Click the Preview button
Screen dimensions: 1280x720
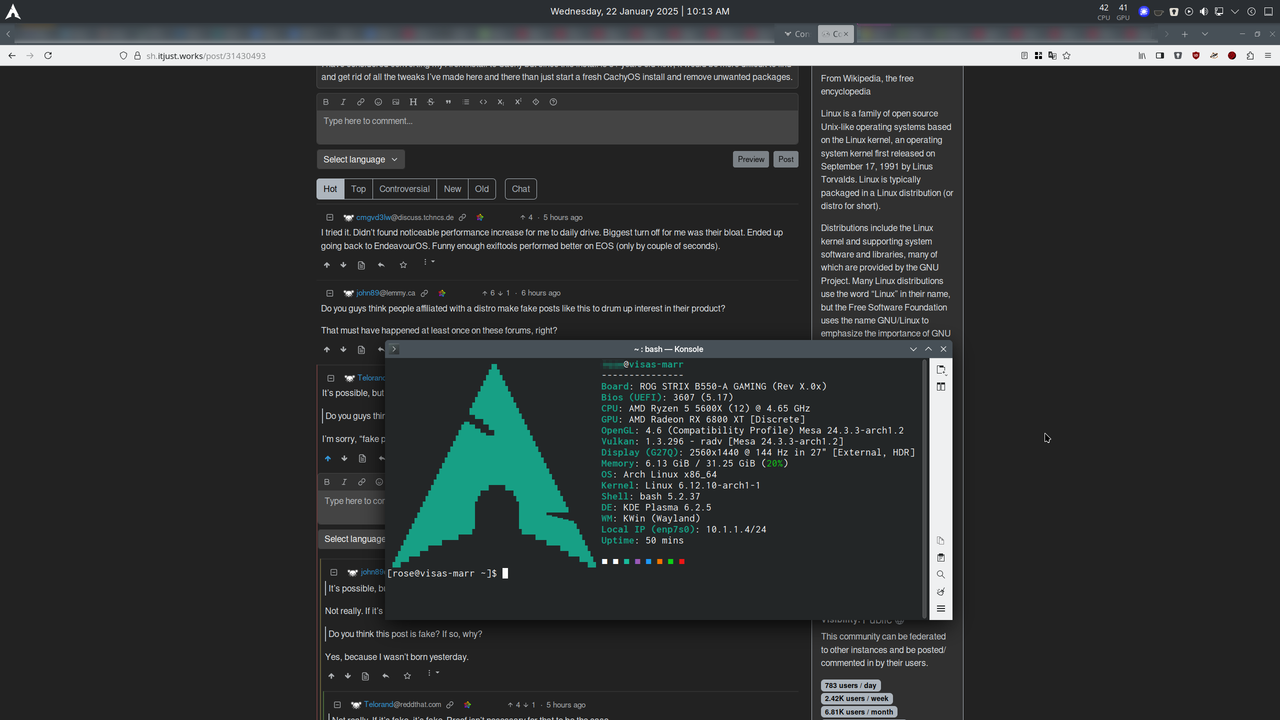pos(750,159)
